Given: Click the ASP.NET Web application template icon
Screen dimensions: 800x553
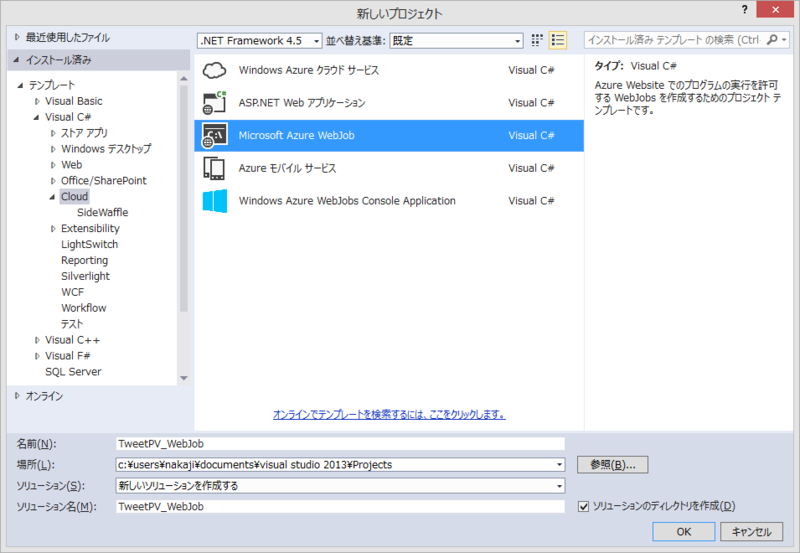Looking at the screenshot, I should pyautogui.click(x=214, y=103).
